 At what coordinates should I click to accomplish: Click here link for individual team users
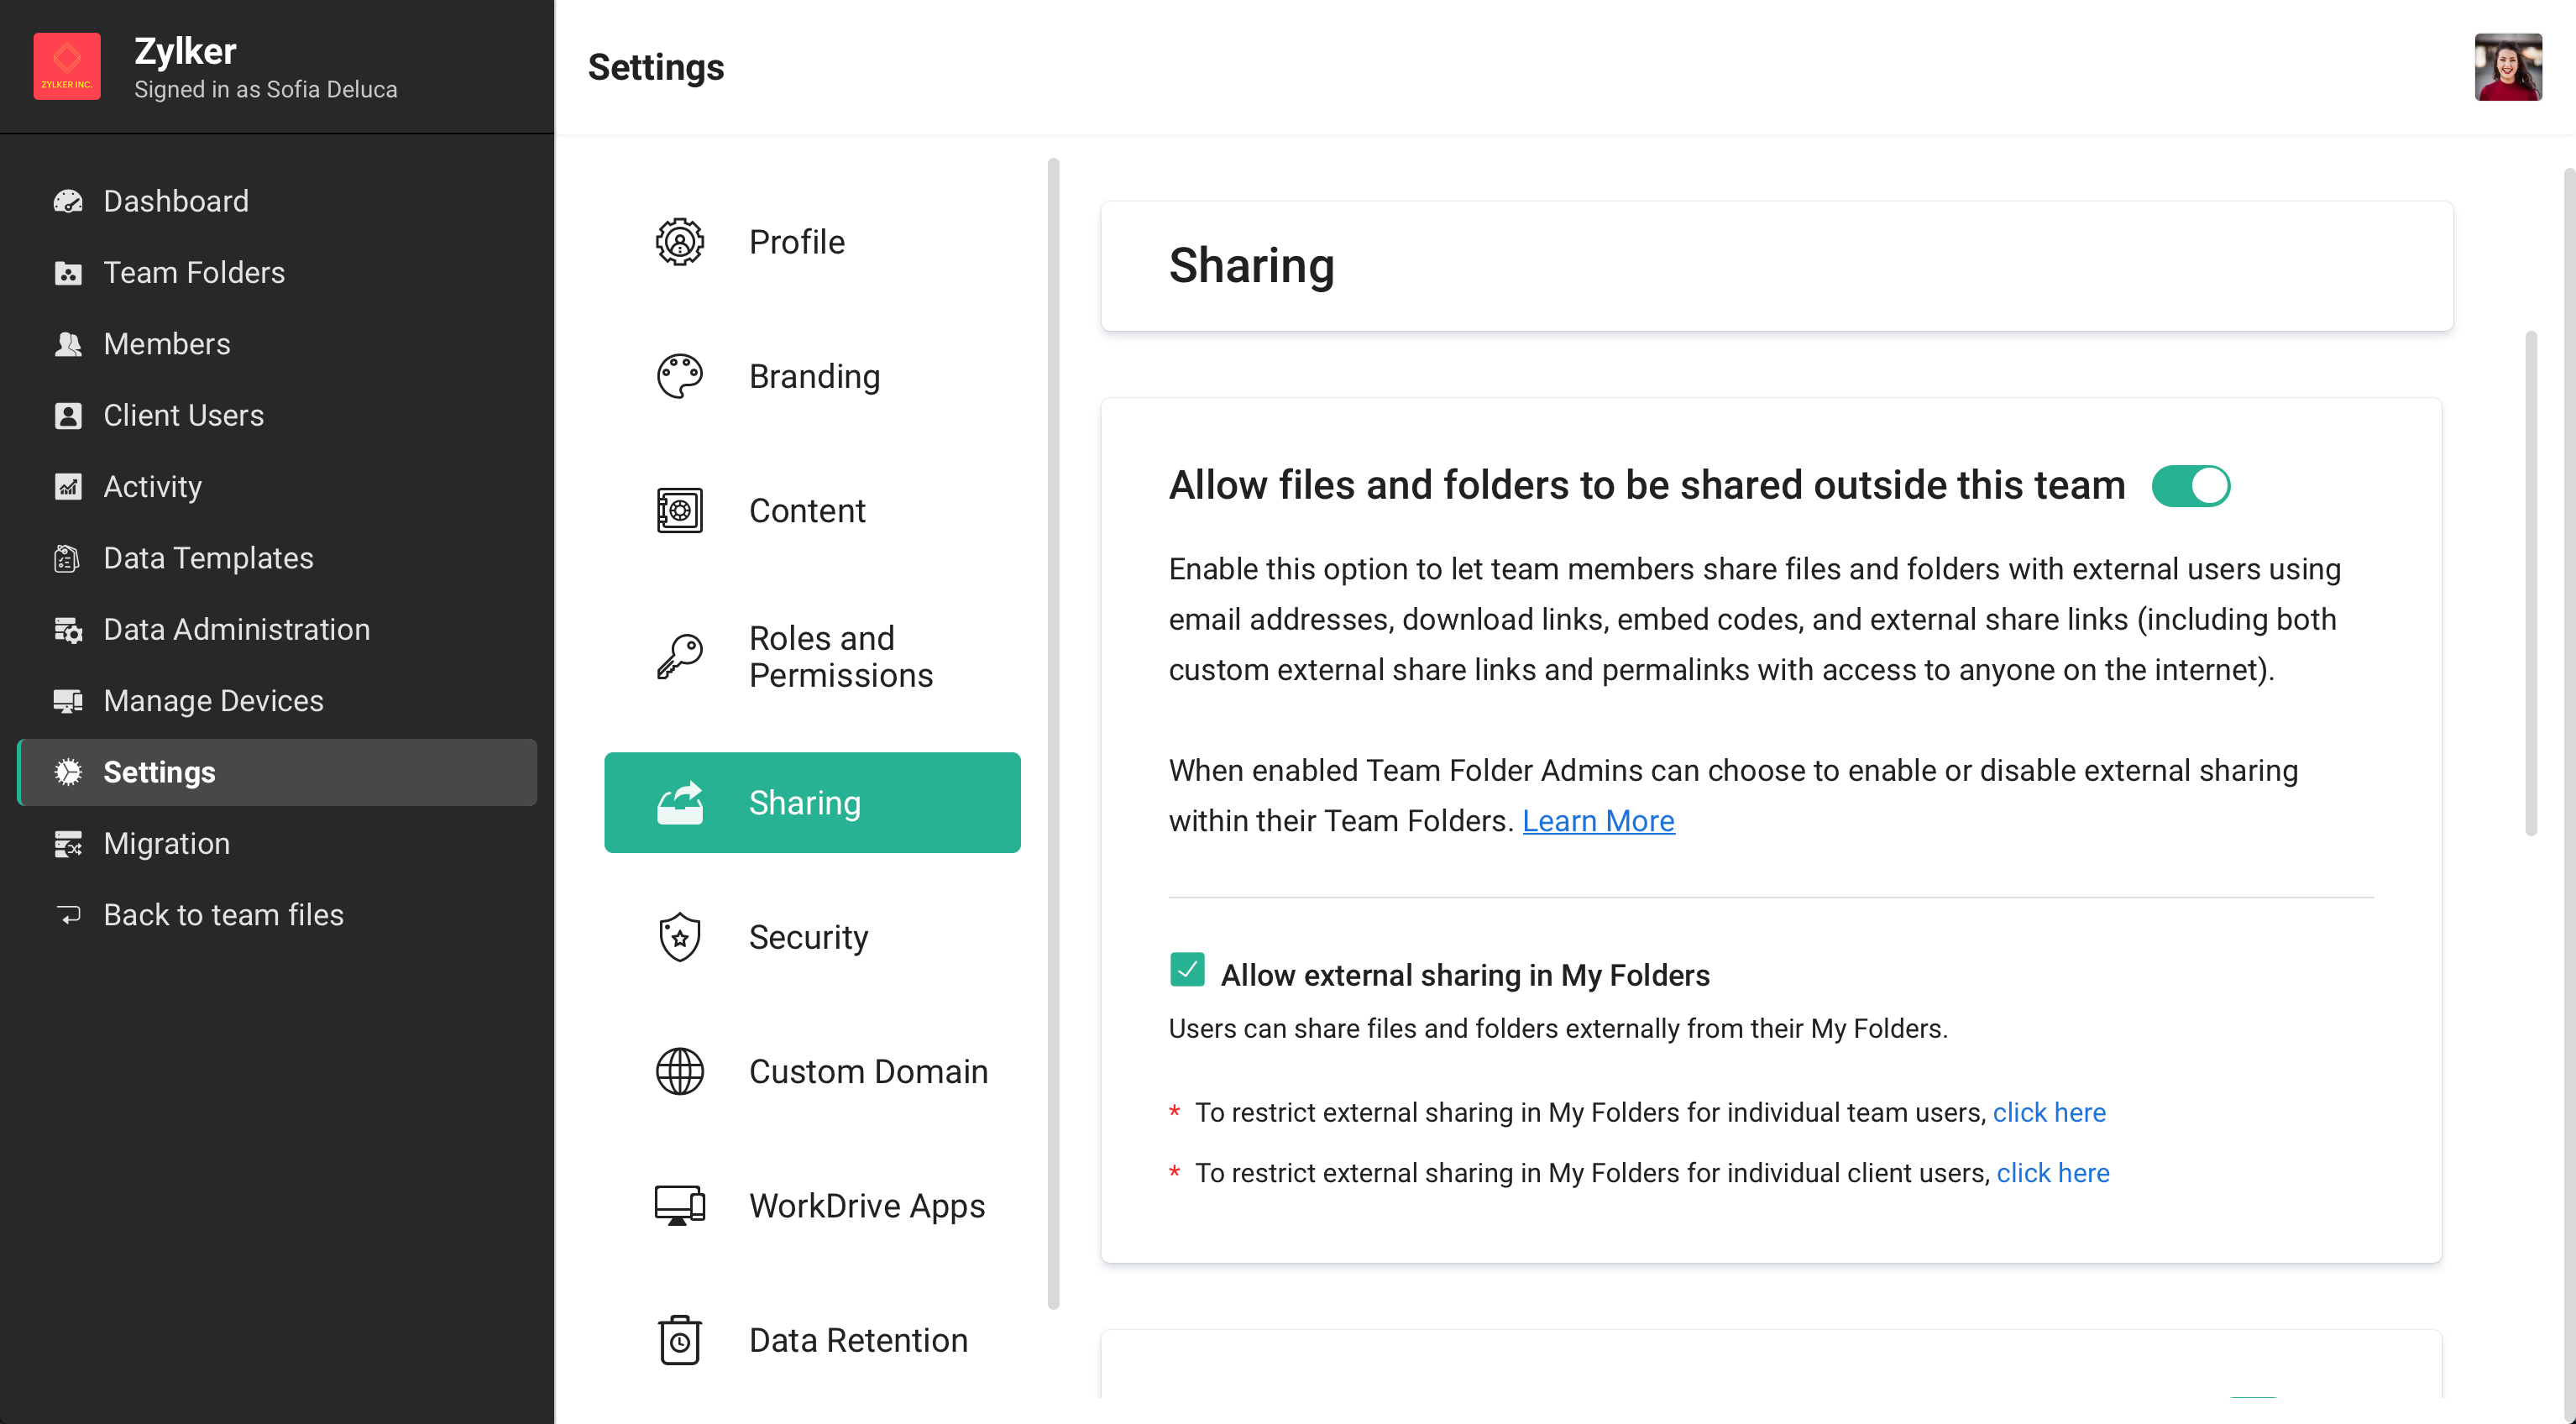point(2048,1112)
